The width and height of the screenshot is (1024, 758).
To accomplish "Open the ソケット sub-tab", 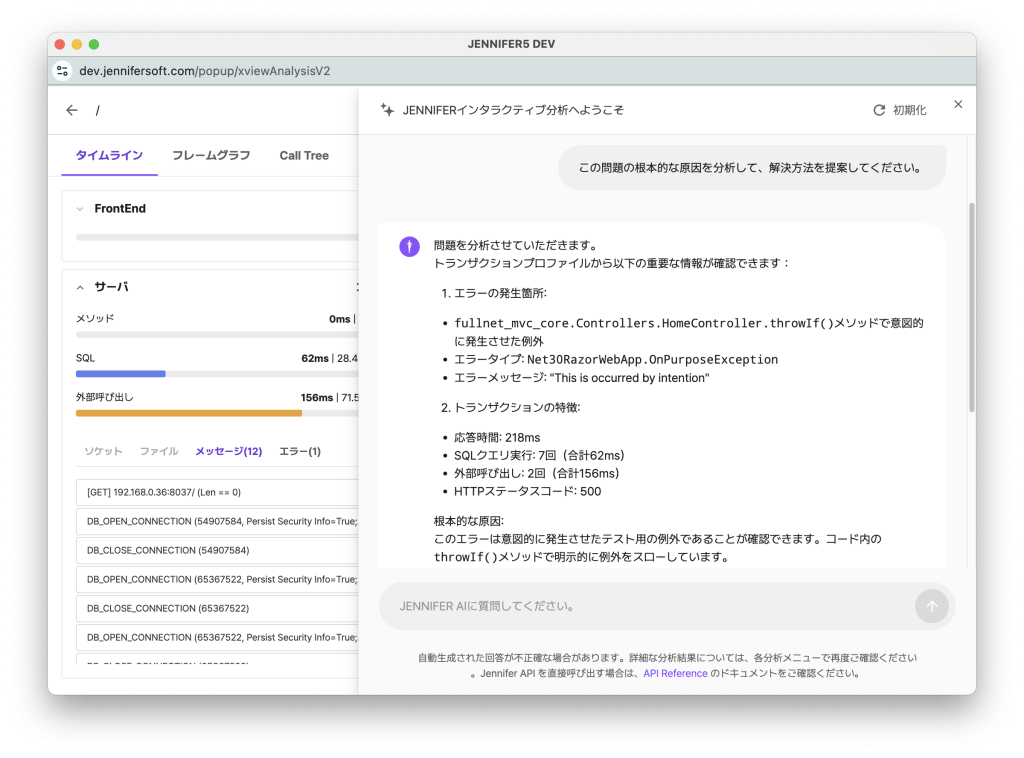I will (103, 451).
